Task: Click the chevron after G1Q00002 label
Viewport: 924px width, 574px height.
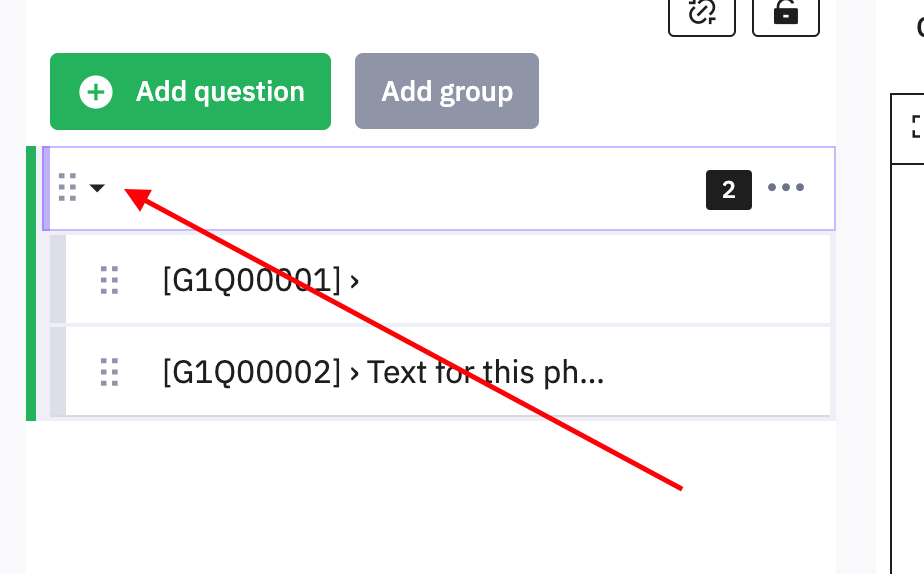Action: pos(355,373)
